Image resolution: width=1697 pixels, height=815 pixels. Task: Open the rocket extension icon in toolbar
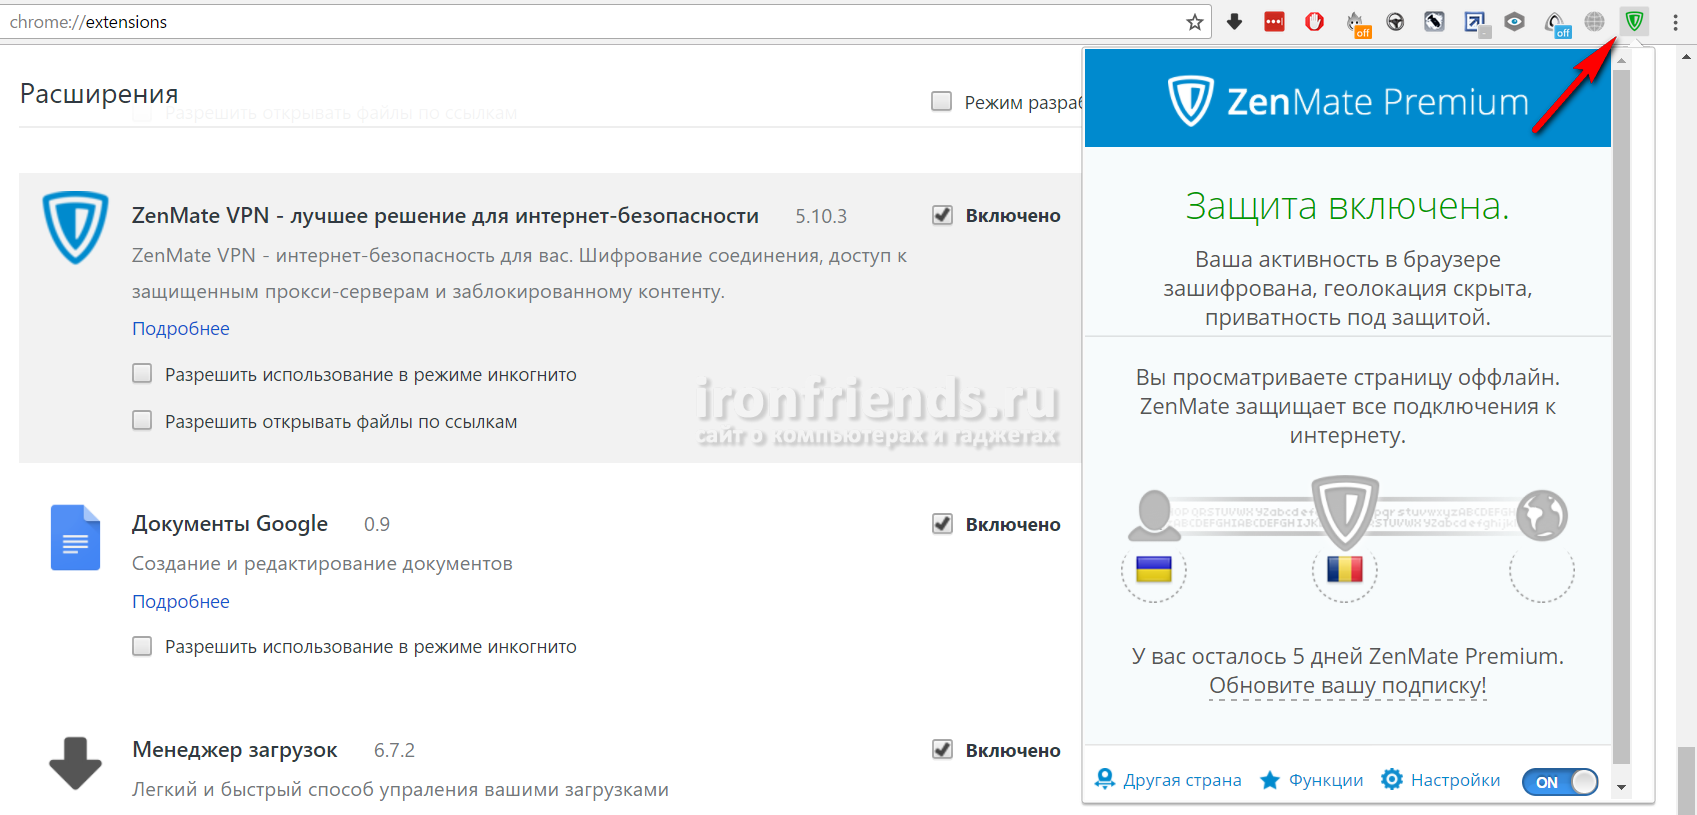tap(1435, 22)
